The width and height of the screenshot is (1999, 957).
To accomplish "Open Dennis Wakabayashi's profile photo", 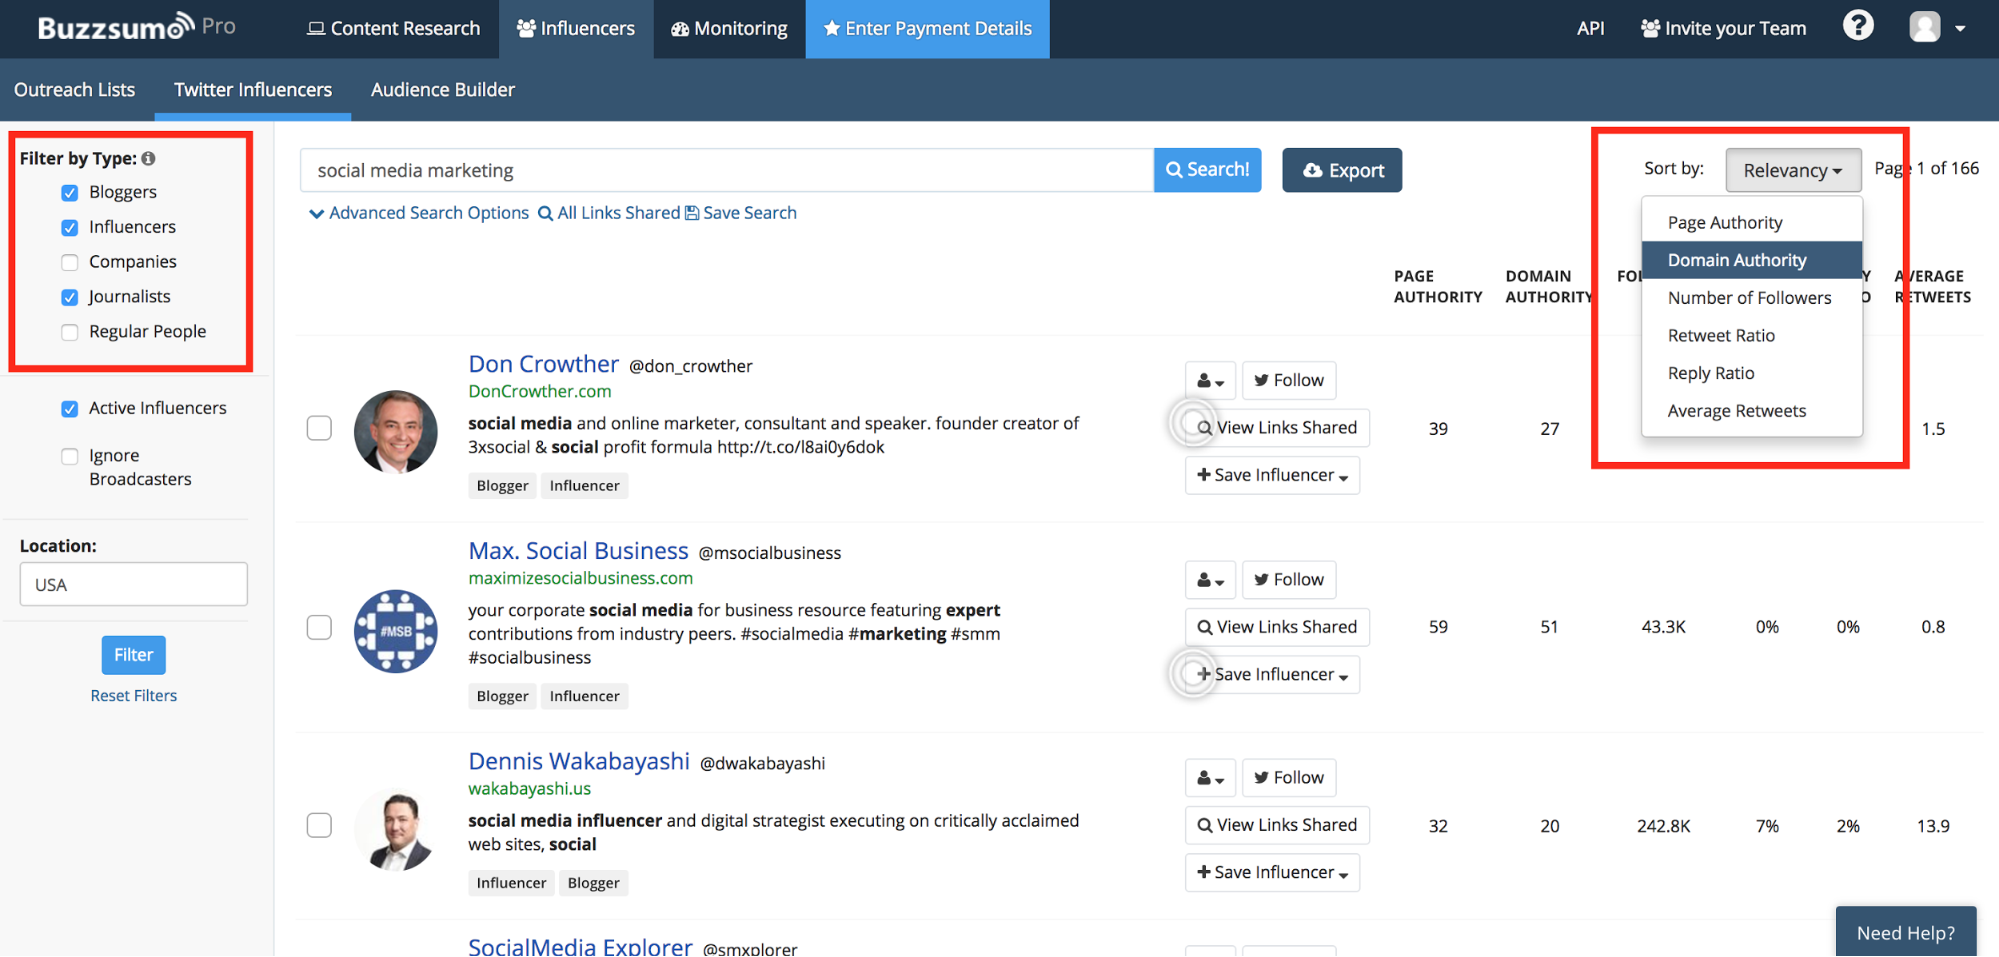I will point(396,829).
